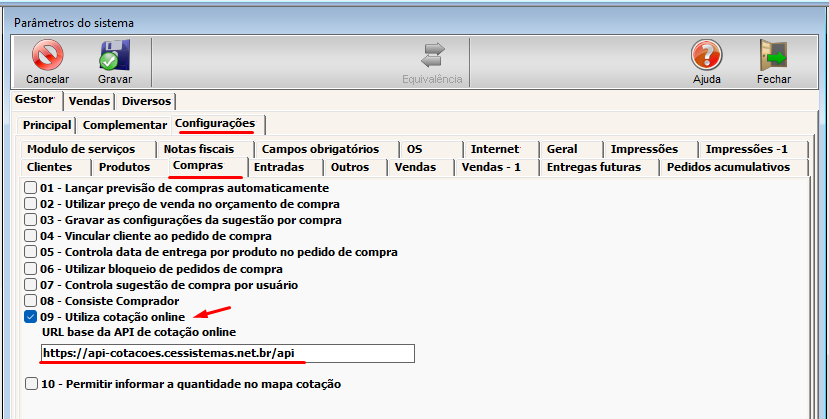Enable 08 Consiste Comprador option
The width and height of the screenshot is (829, 419).
click(x=31, y=301)
